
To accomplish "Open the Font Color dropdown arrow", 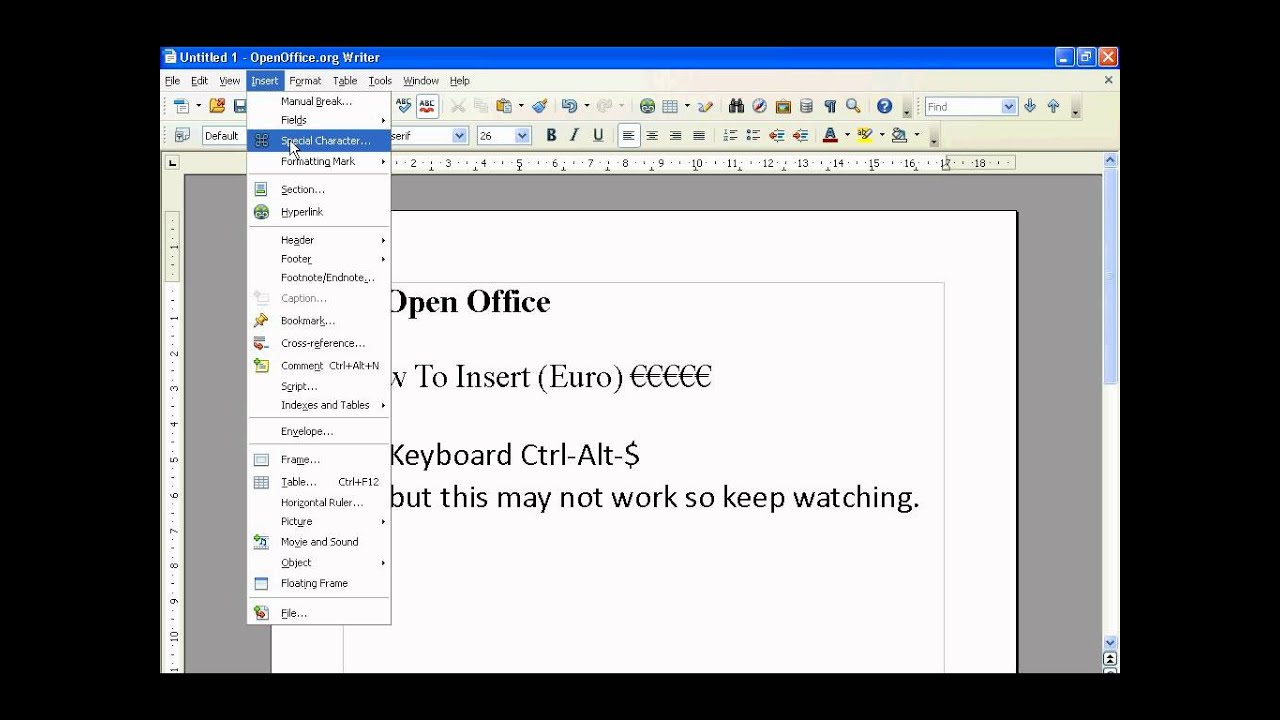I will tap(847, 135).
